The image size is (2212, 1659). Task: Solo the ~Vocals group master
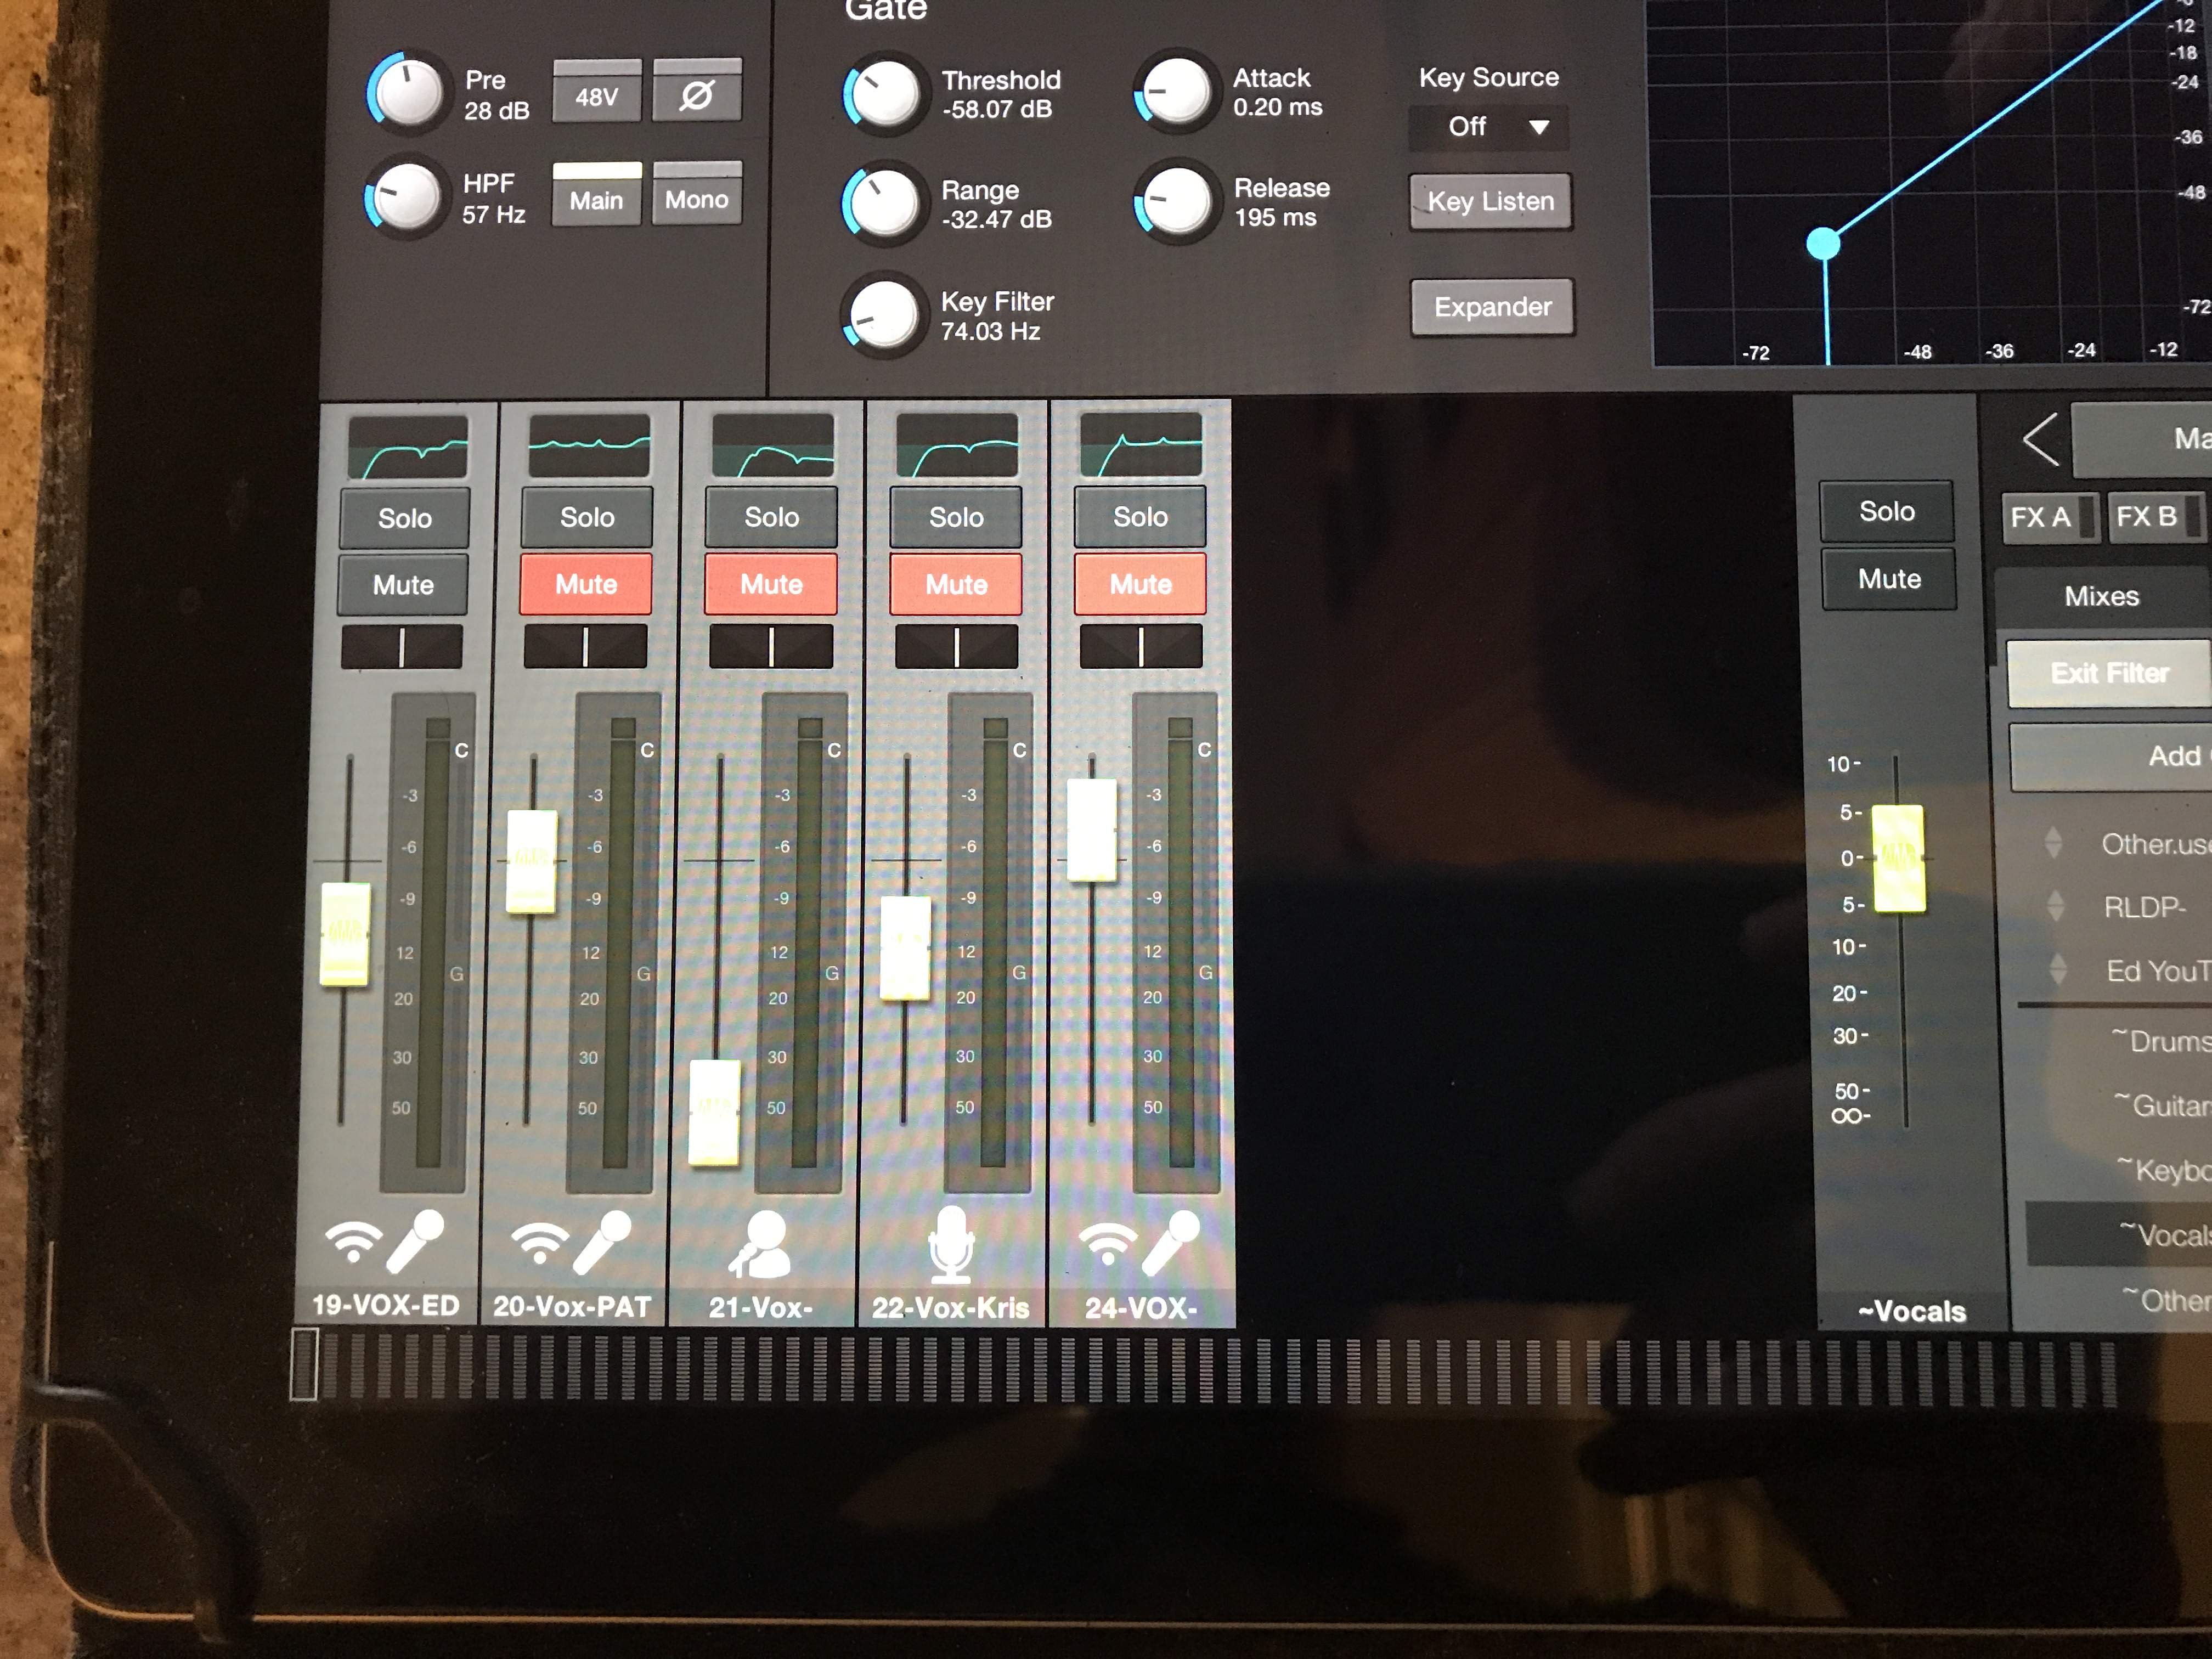[1887, 511]
